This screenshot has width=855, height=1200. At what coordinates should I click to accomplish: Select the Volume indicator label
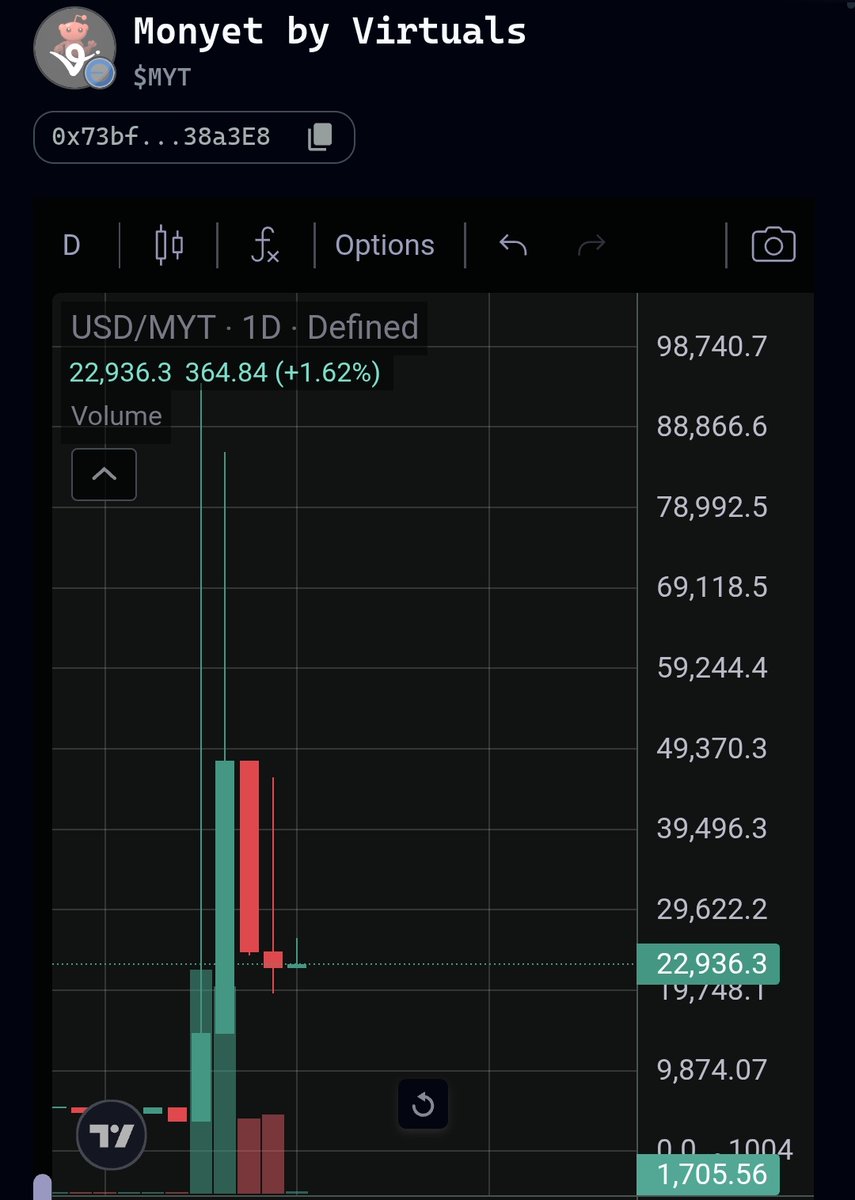point(116,416)
